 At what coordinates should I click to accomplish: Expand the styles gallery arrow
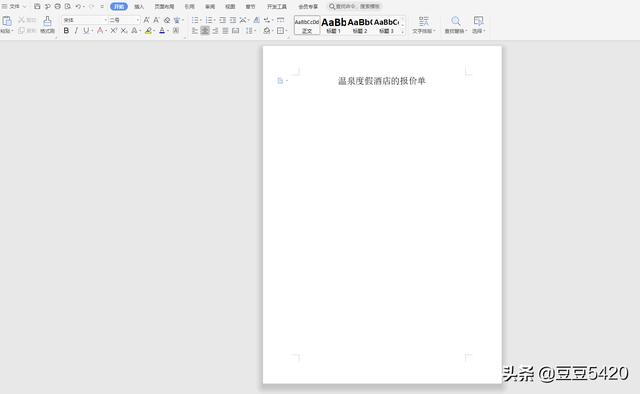(x=403, y=32)
